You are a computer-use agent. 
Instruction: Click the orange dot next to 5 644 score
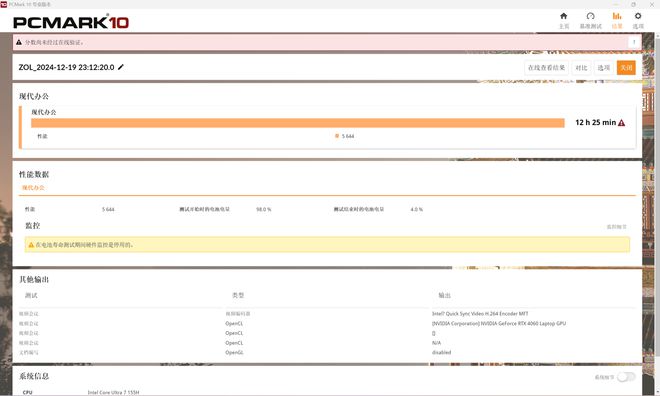tap(337, 136)
